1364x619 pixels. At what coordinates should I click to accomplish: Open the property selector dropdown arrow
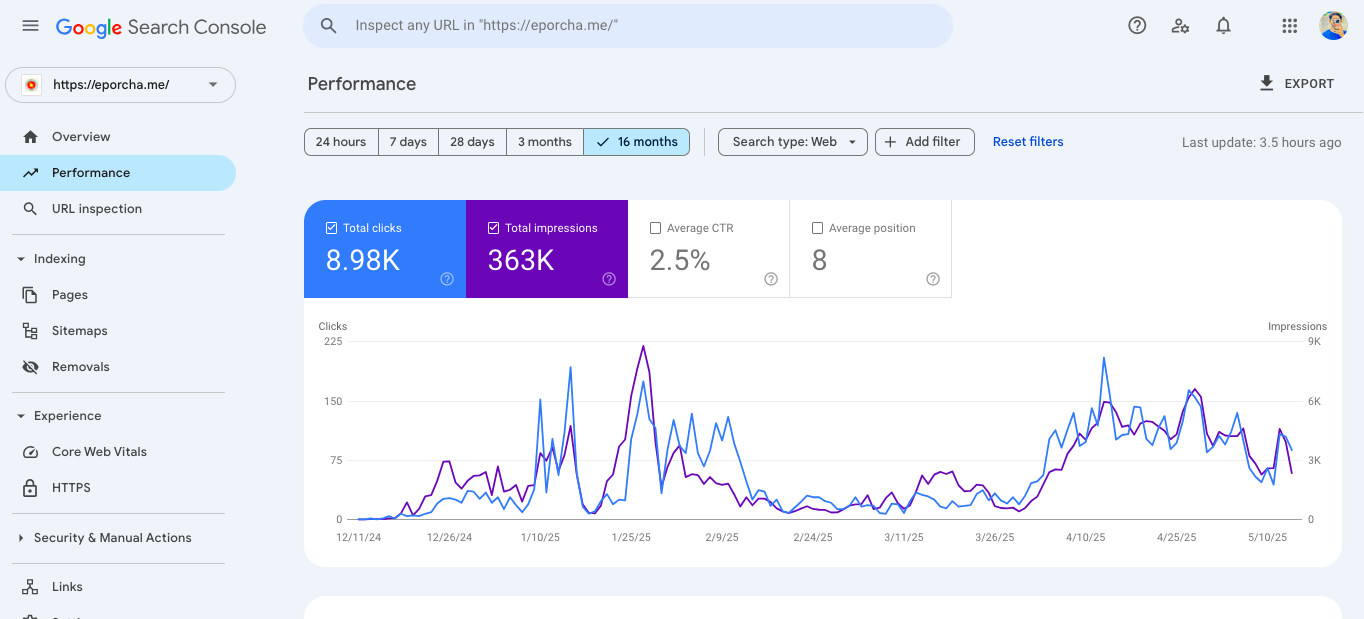click(x=213, y=85)
